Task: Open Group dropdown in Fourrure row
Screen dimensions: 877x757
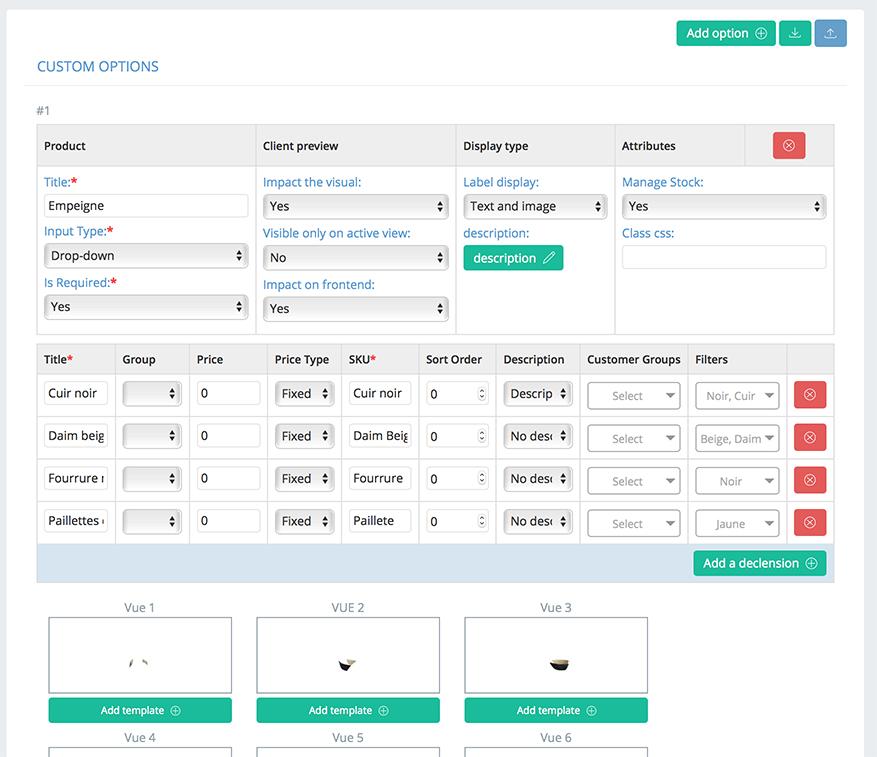Action: (152, 479)
